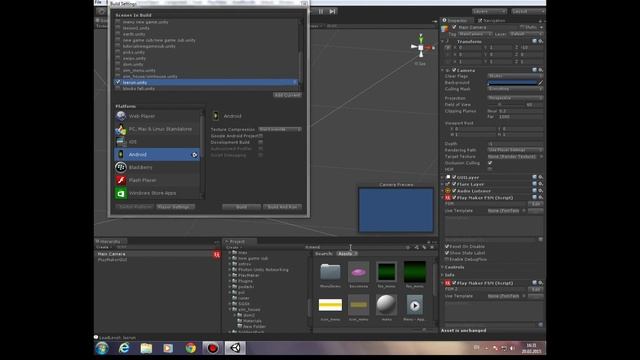The height and width of the screenshot is (360, 640).
Task: Switch to the Inspector tab
Action: coord(456,20)
